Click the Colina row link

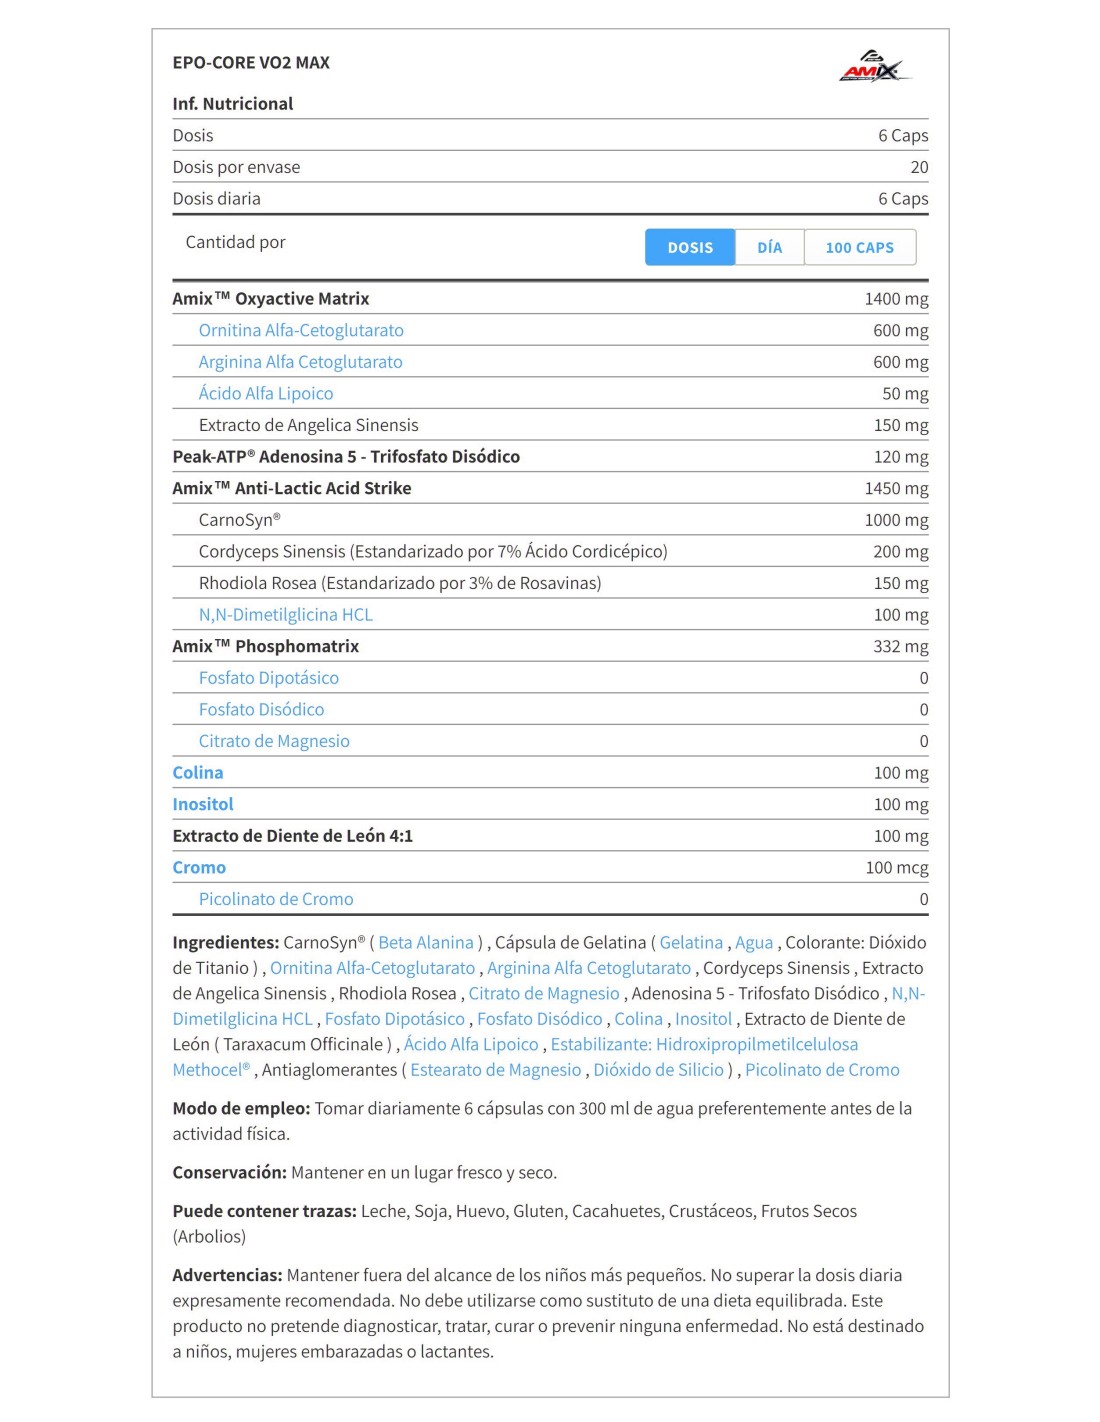tap(198, 773)
